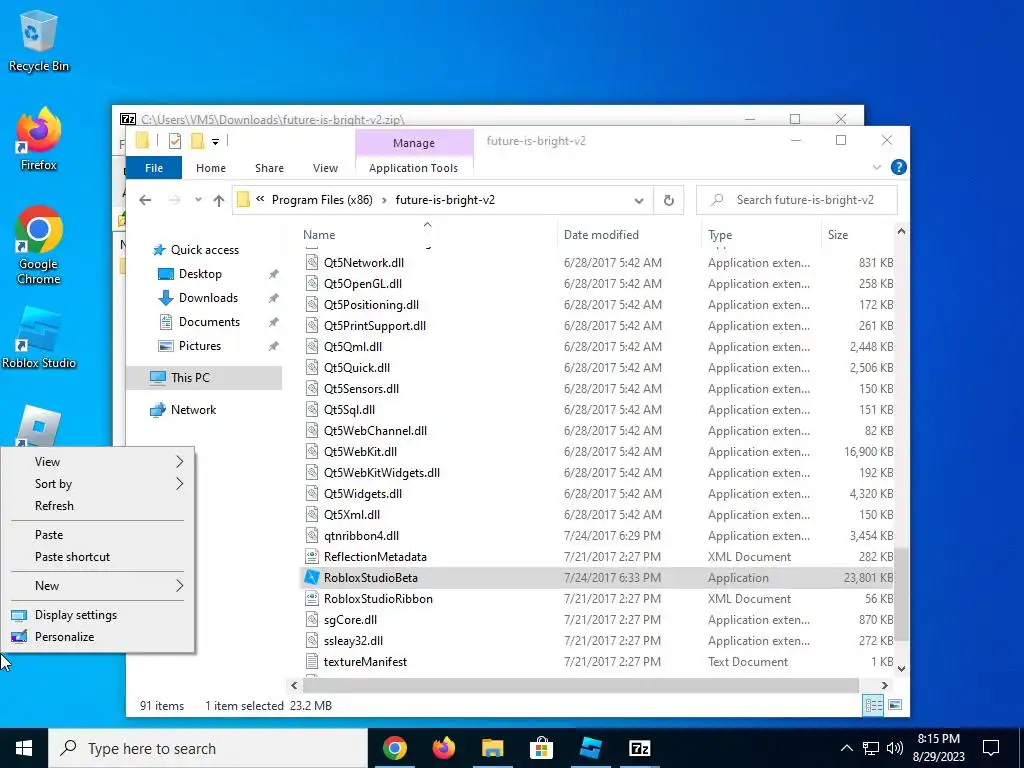Choose Paste shortcut in the context menu
Screen dimensions: 1024x768
[72, 556]
